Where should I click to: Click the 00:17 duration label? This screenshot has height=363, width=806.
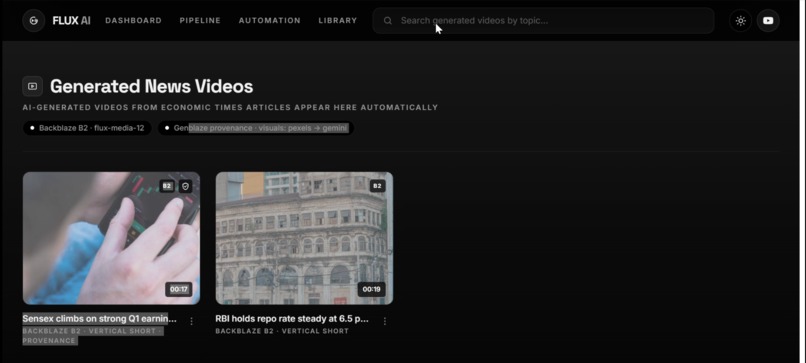tap(178, 289)
